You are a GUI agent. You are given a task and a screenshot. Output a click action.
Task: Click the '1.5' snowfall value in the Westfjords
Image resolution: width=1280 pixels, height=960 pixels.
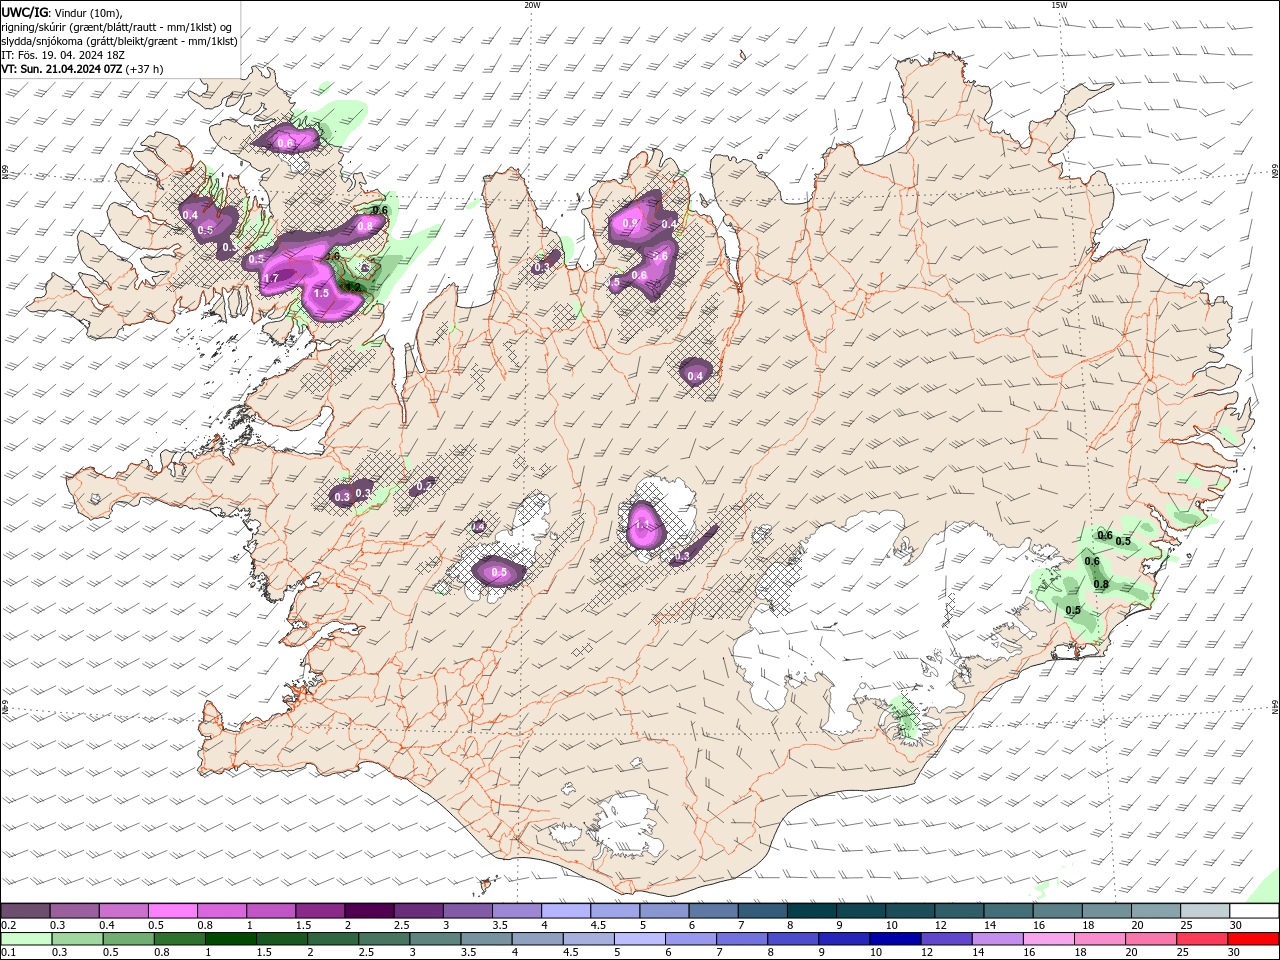click(x=321, y=293)
